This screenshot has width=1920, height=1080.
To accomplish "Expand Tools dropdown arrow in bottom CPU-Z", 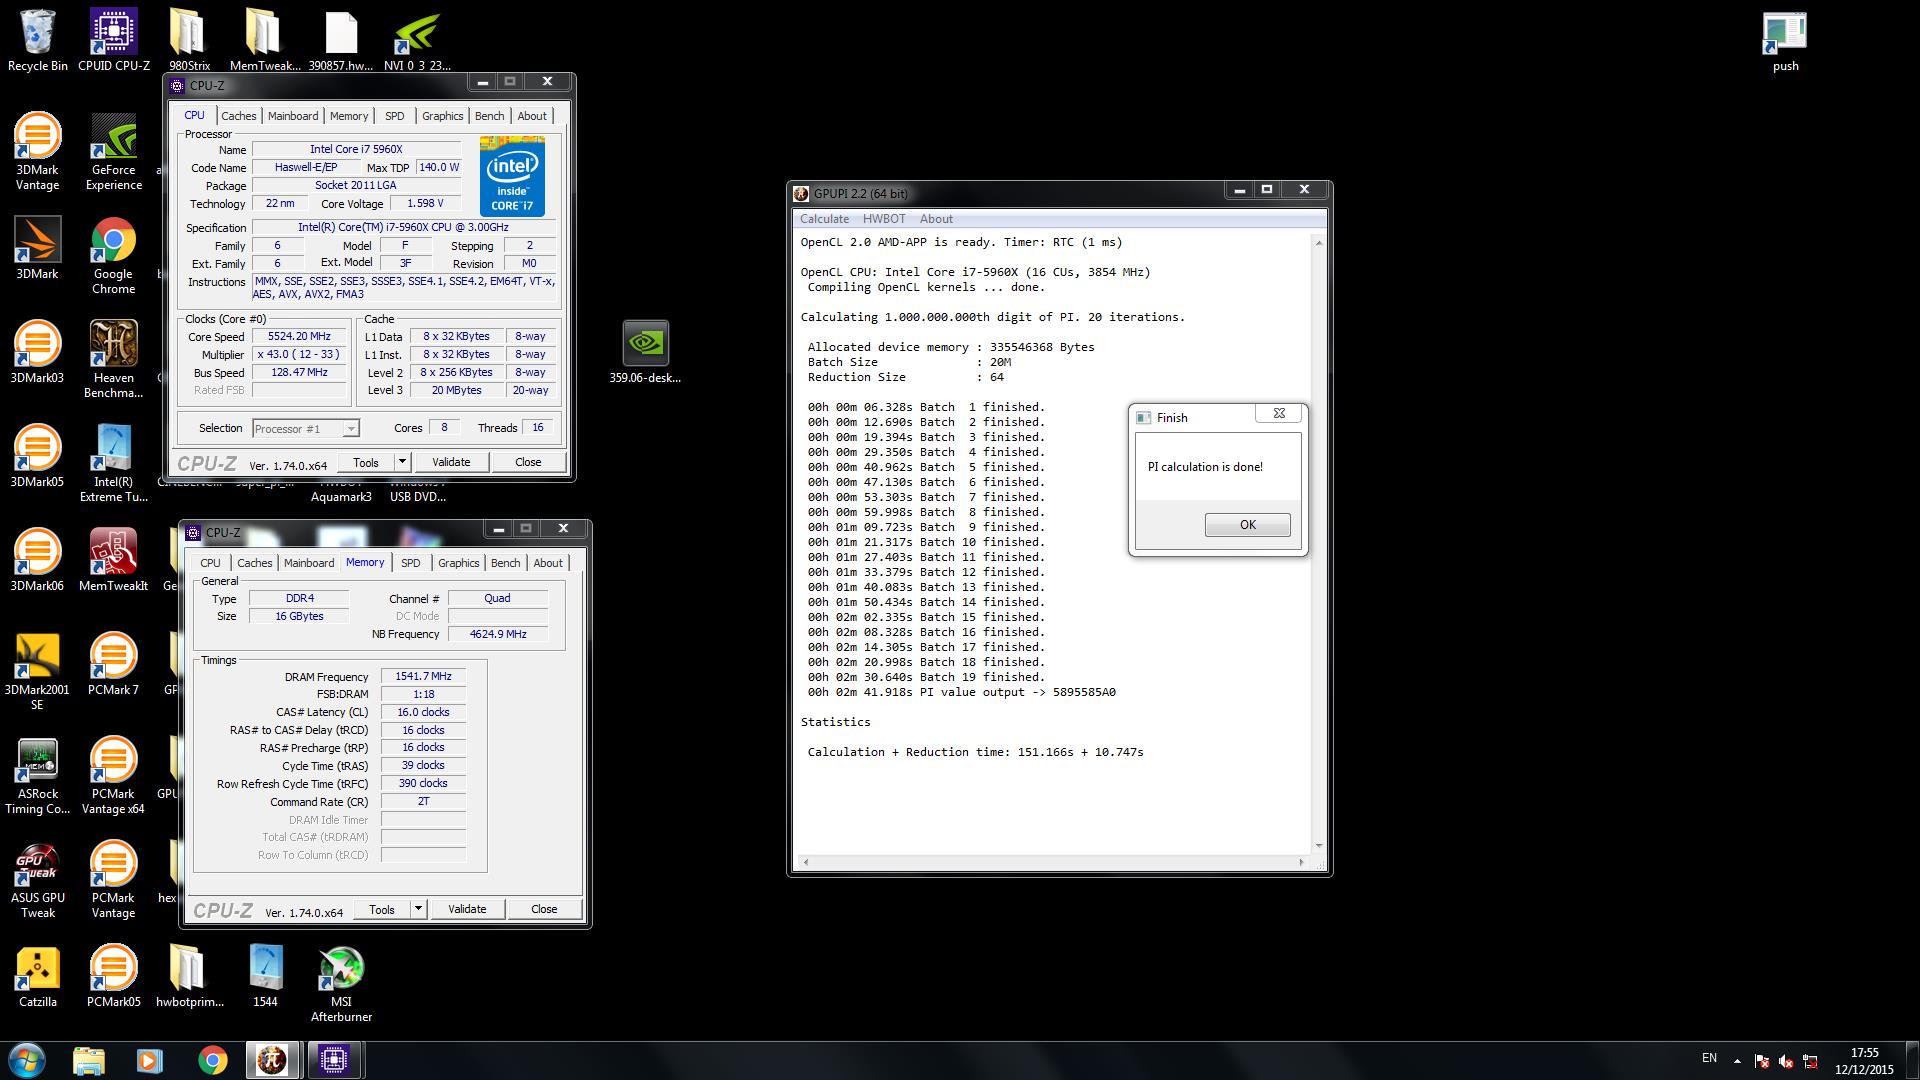I will click(418, 909).
